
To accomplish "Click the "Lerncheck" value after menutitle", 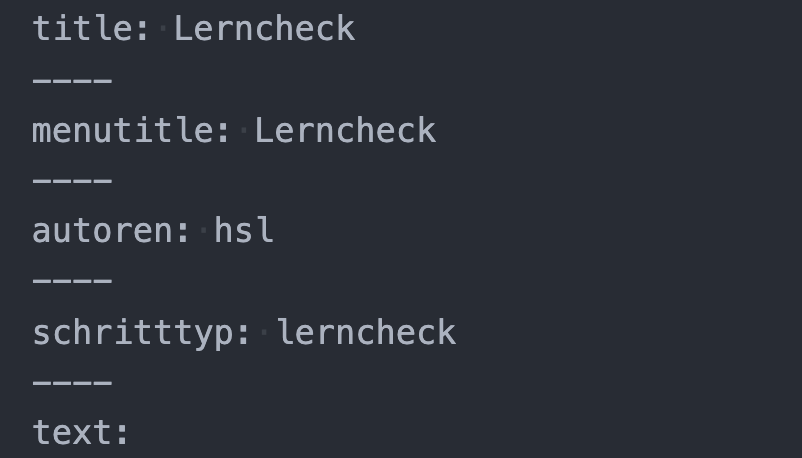I will point(345,130).
